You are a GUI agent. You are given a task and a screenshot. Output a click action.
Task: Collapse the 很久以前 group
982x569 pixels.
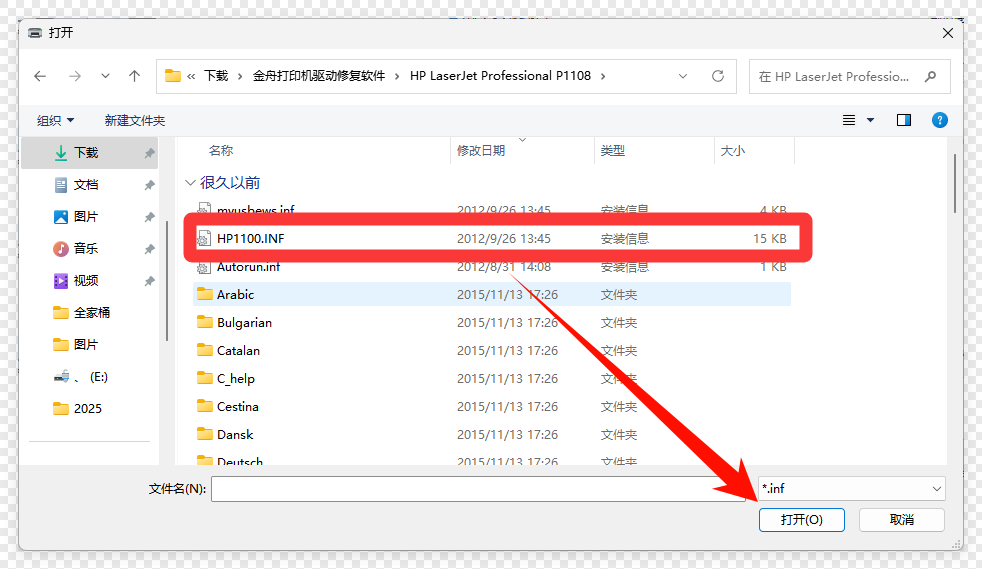coord(190,183)
